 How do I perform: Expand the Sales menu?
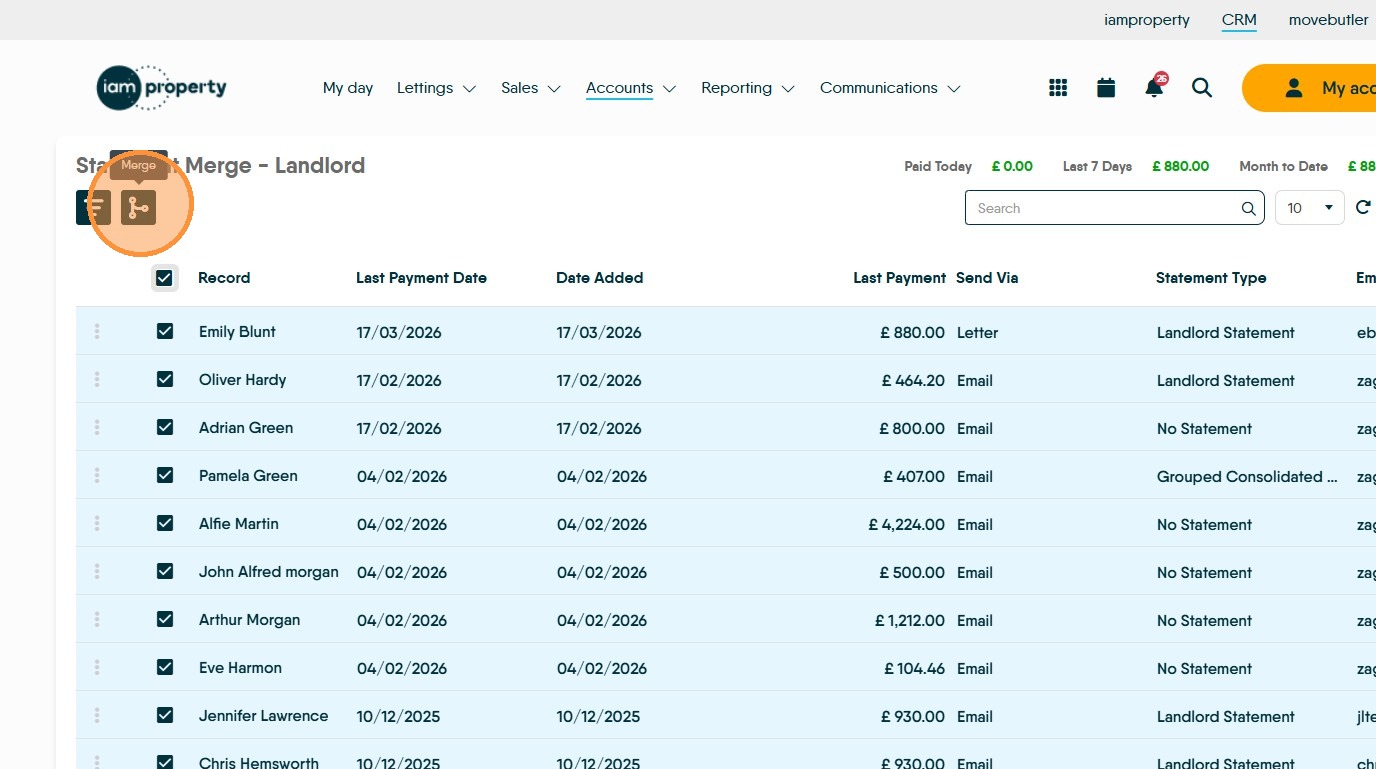point(531,88)
